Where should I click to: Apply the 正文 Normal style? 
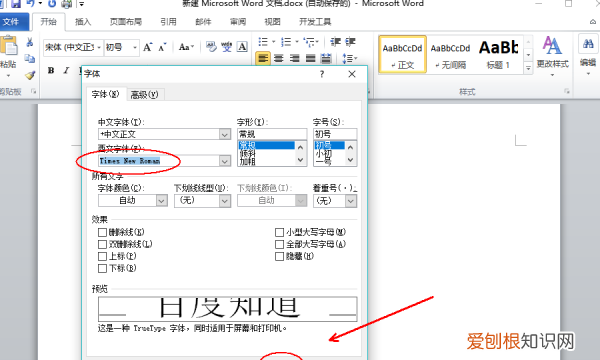click(x=402, y=54)
